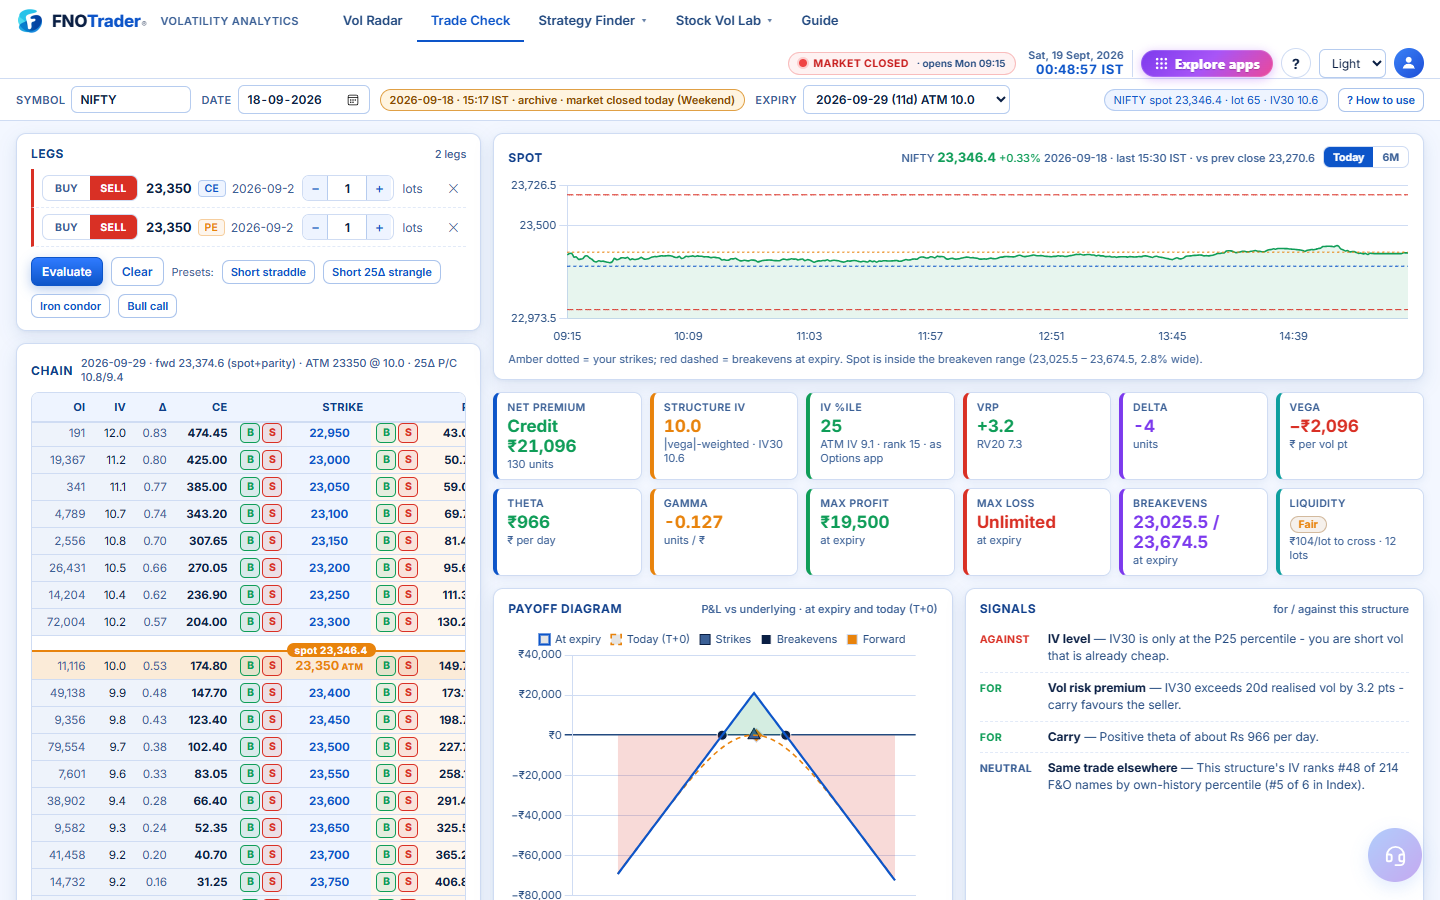Click the Fair liquidity badge
This screenshot has height=900, width=1440.
(x=1308, y=524)
